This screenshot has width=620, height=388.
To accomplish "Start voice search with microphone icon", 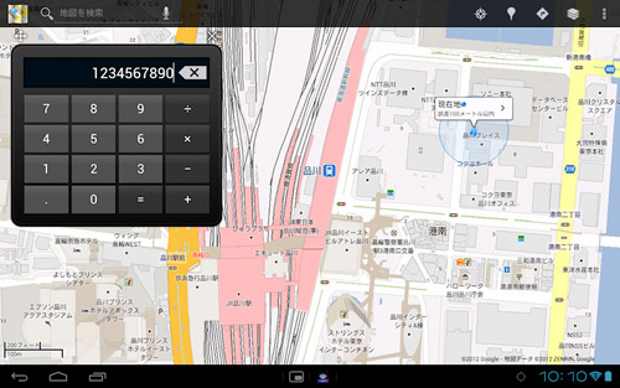I will point(166,13).
